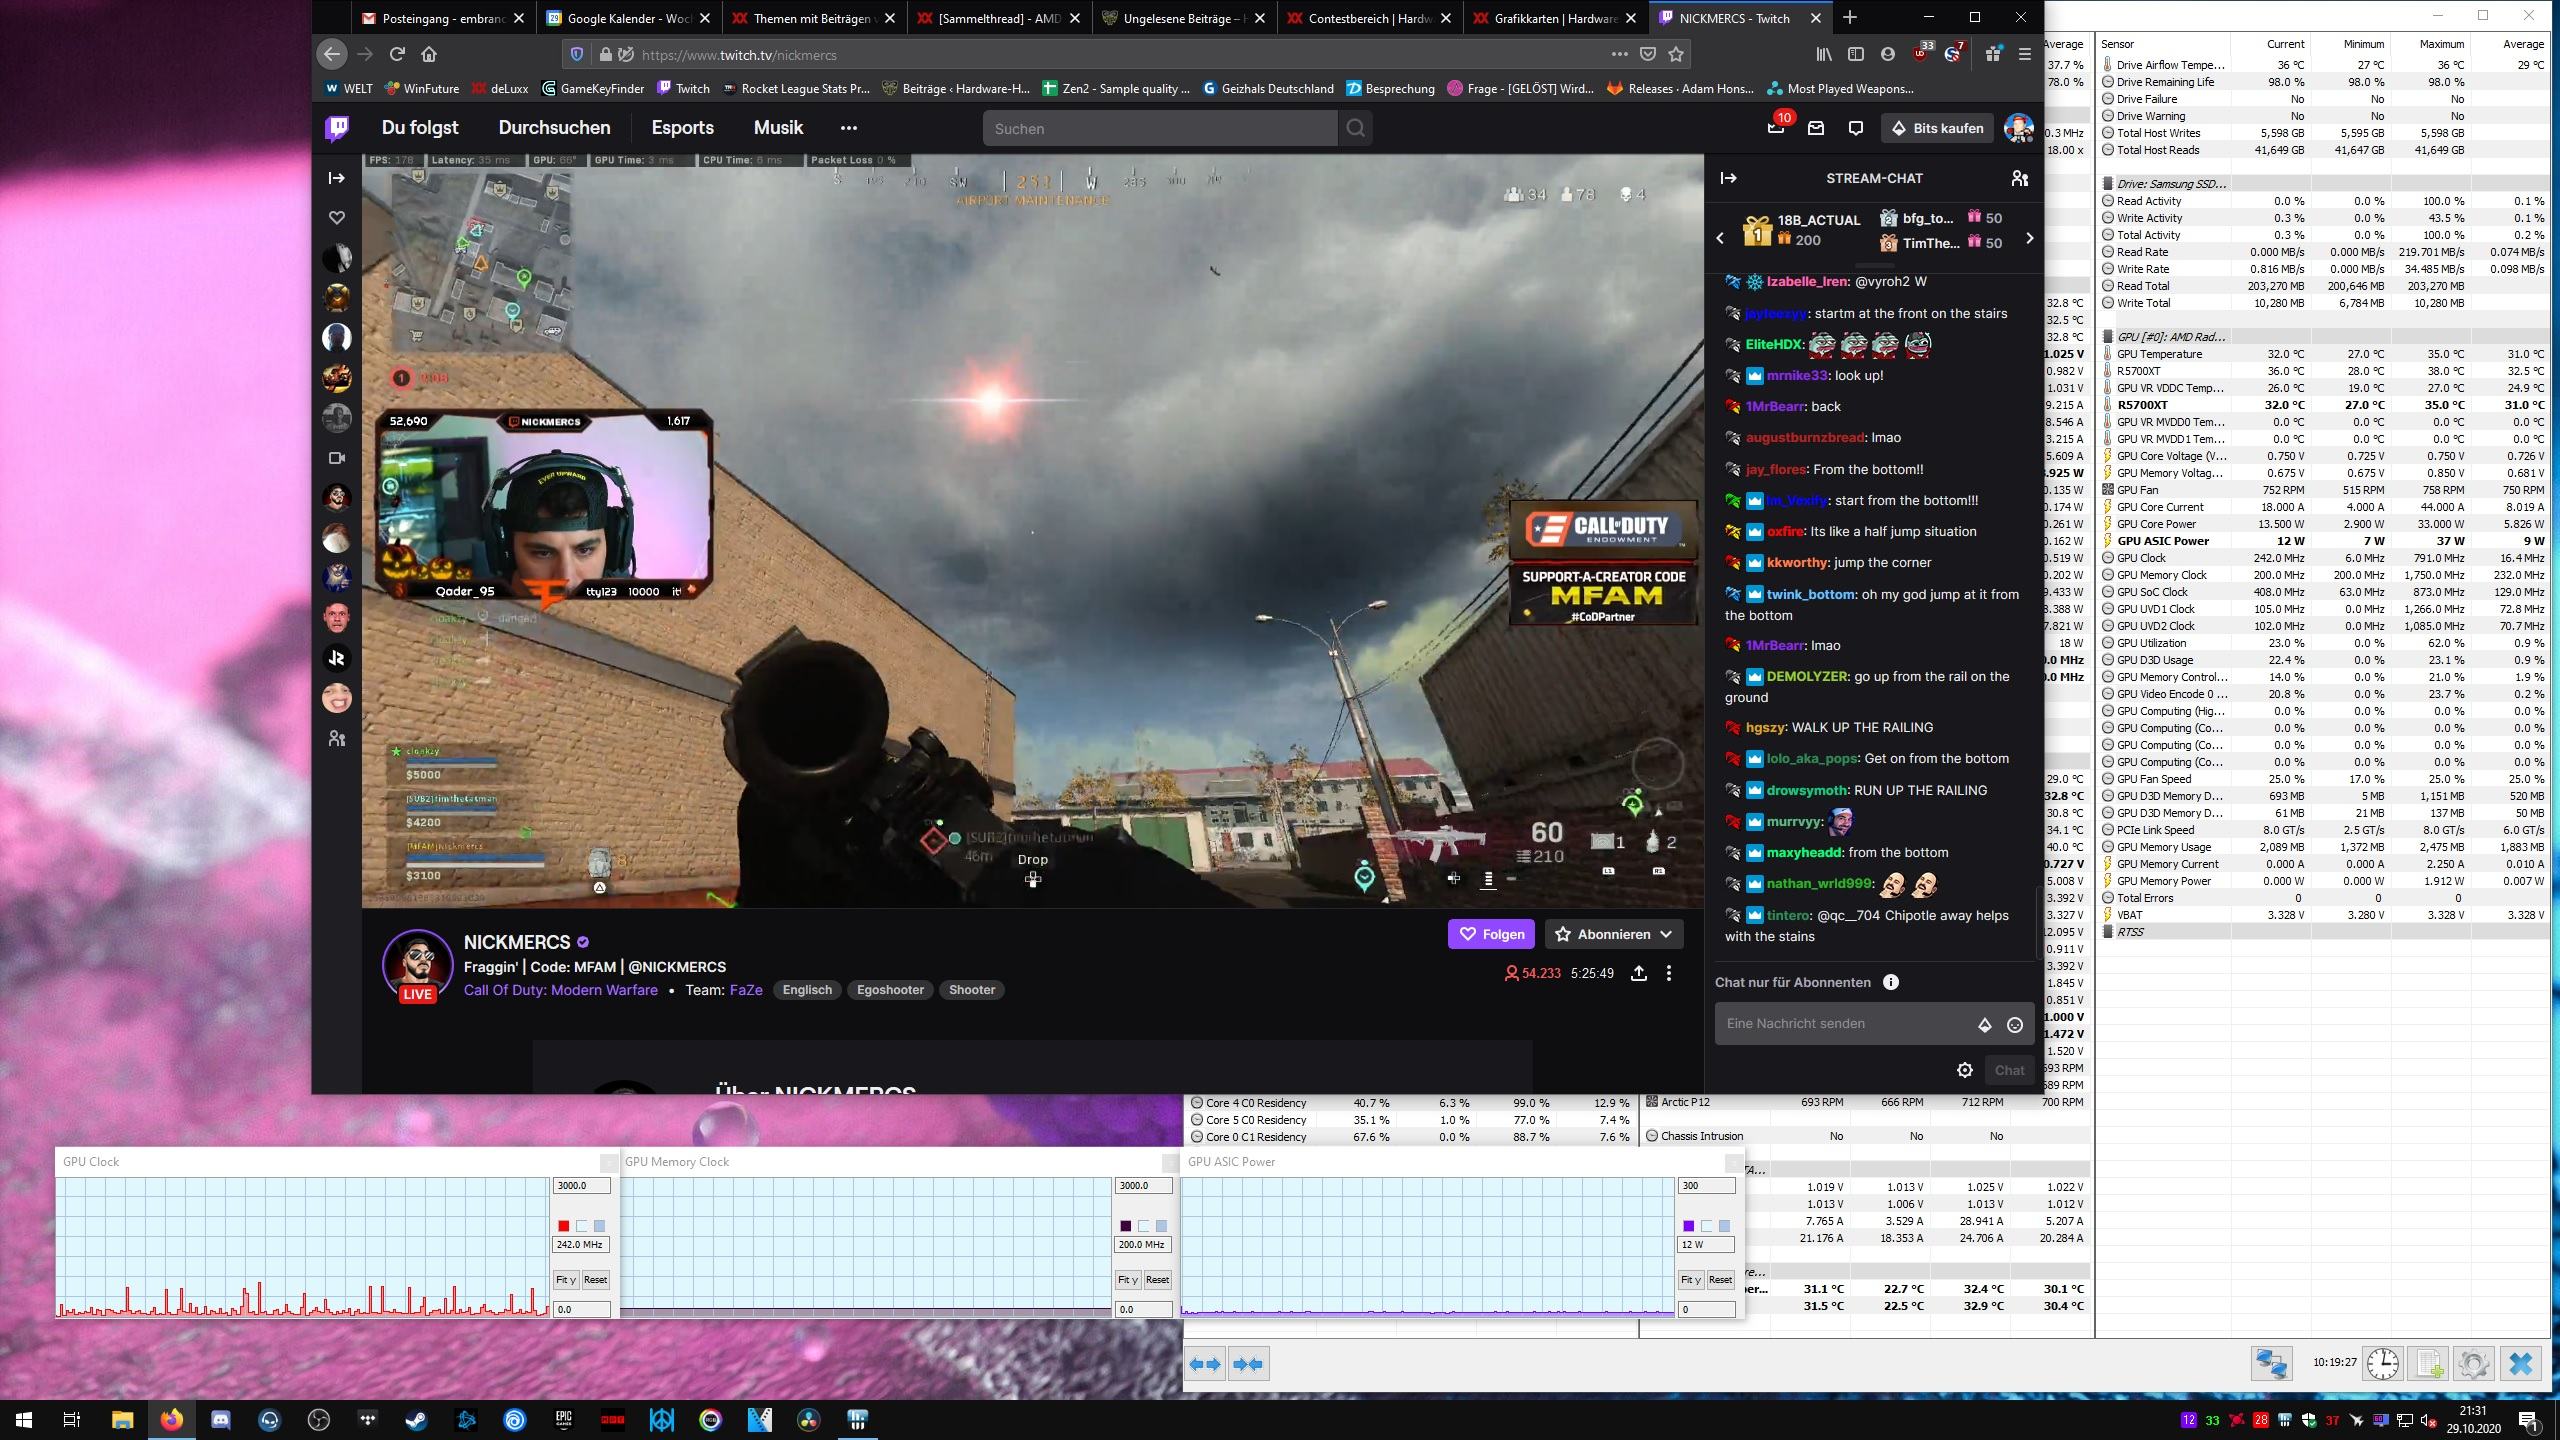Open File Explorer from taskbar
The height and width of the screenshot is (1440, 2560).
coord(122,1419)
